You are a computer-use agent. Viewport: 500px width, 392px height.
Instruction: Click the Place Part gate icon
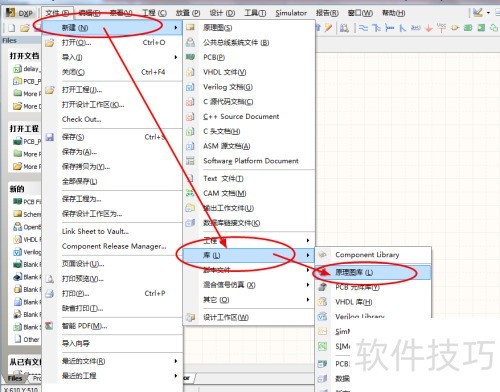click(x=455, y=28)
